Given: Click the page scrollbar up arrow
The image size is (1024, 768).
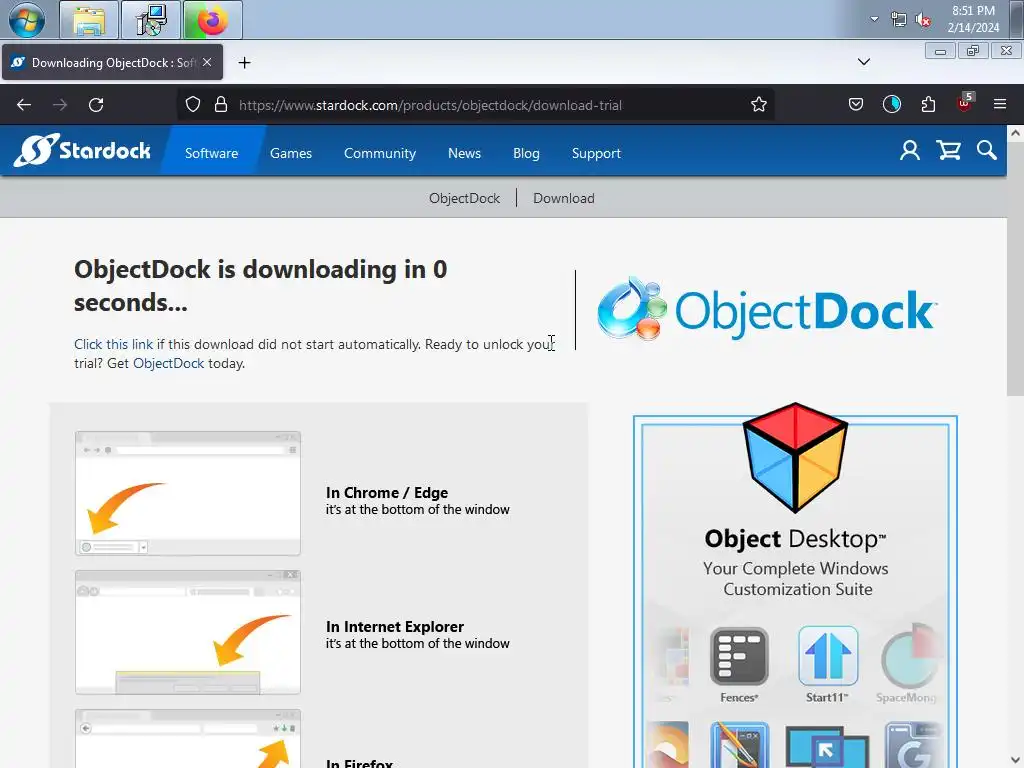Looking at the screenshot, I should (x=1015, y=133).
